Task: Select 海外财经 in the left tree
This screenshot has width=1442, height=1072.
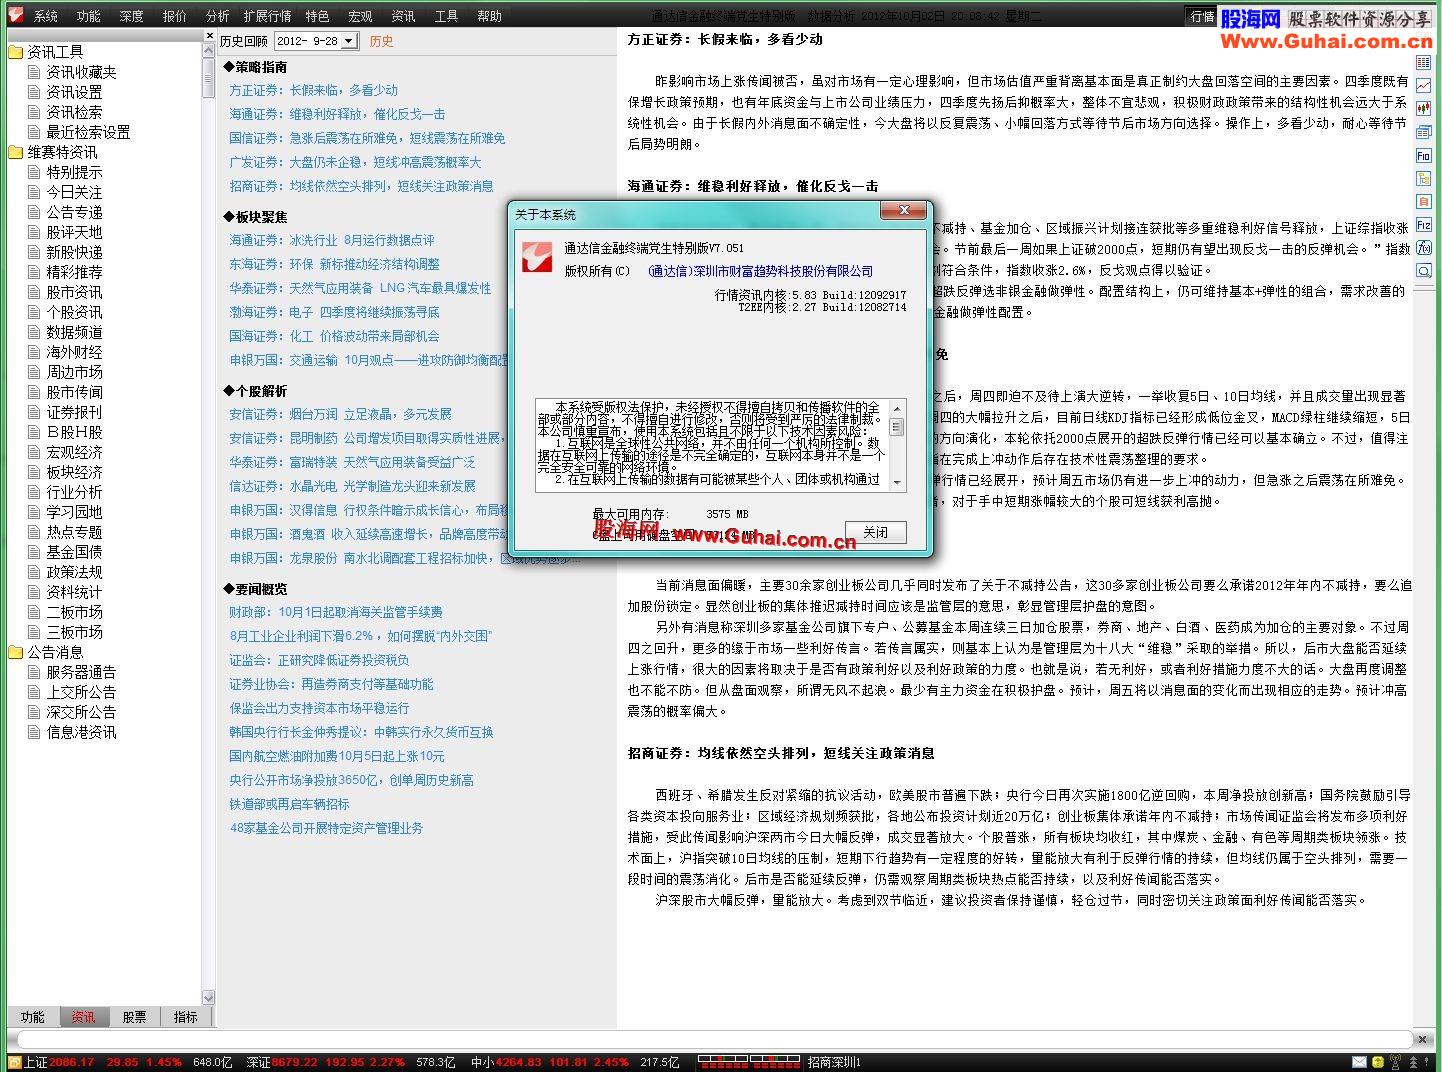Action: pyautogui.click(x=74, y=352)
